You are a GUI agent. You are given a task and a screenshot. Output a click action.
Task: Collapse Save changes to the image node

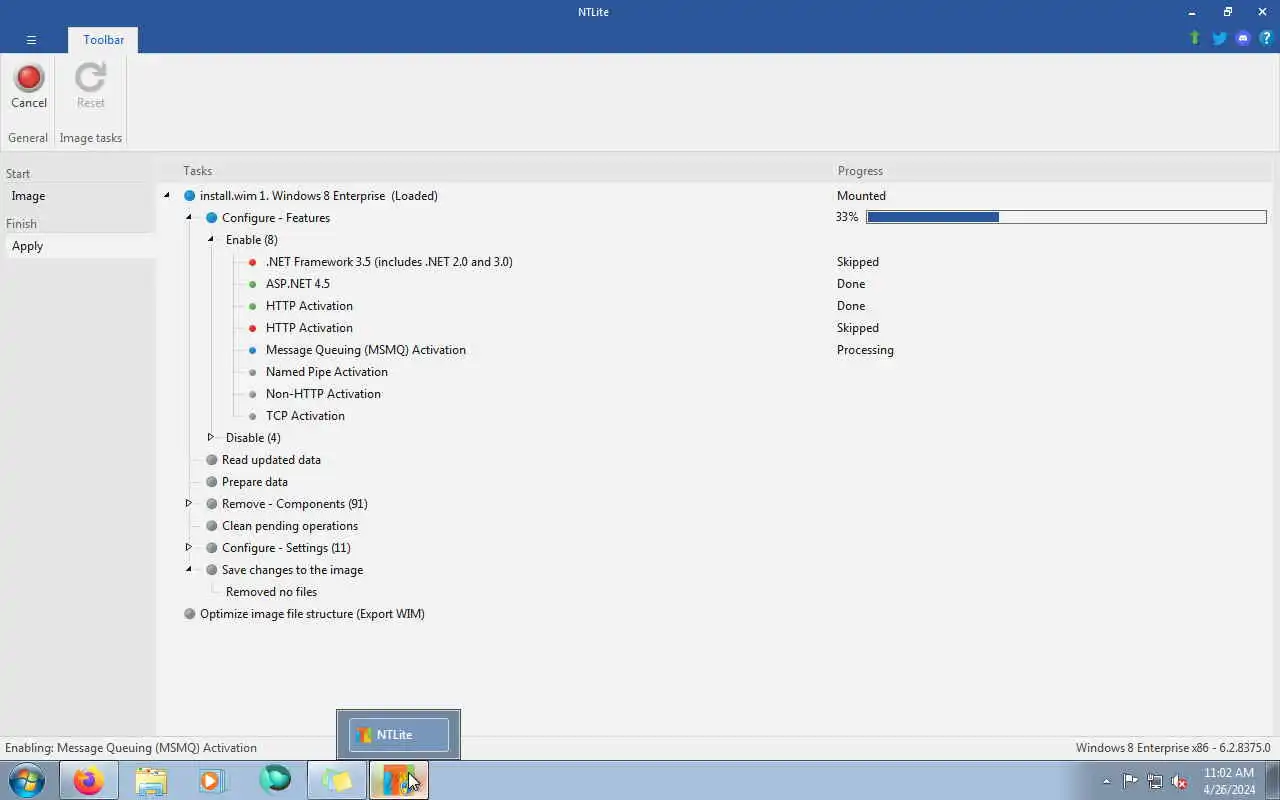coord(189,570)
